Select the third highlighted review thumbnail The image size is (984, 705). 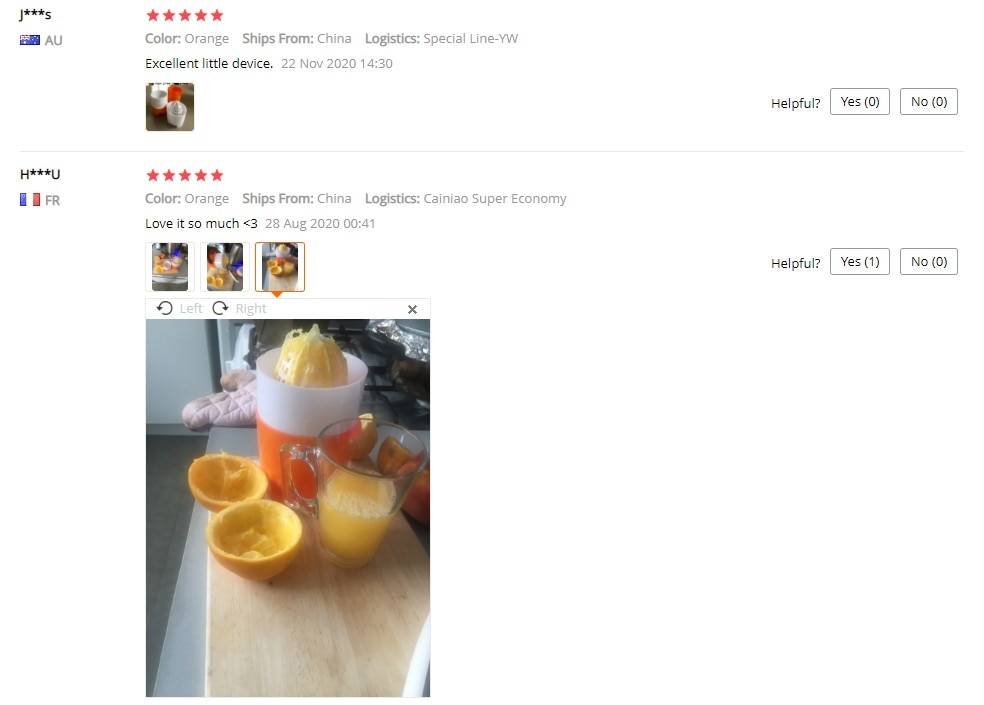coord(280,267)
